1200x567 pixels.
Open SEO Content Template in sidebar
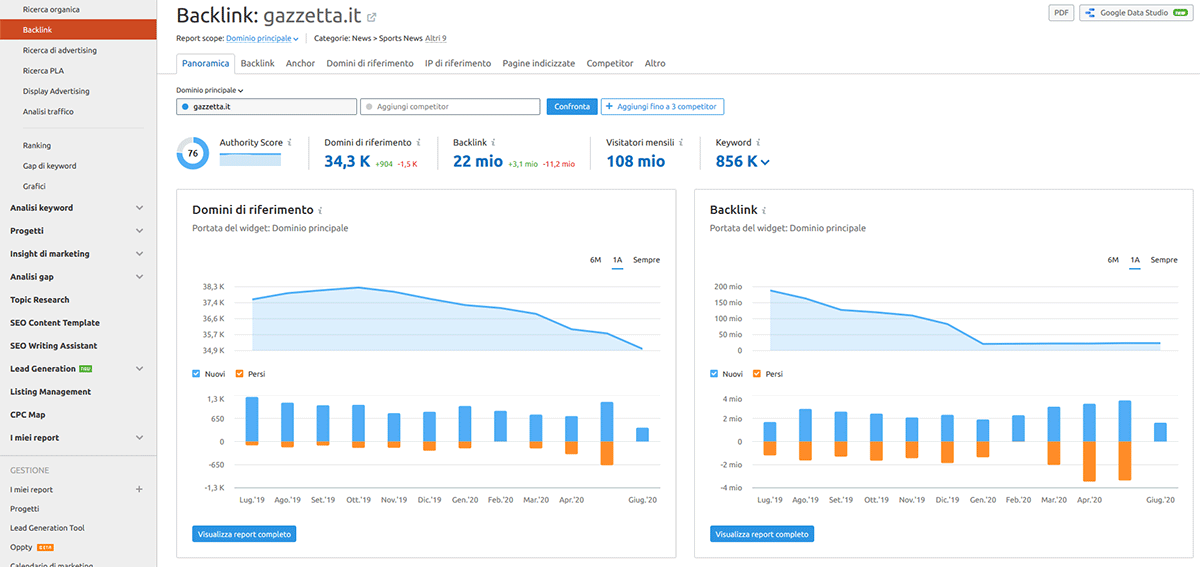coord(55,323)
